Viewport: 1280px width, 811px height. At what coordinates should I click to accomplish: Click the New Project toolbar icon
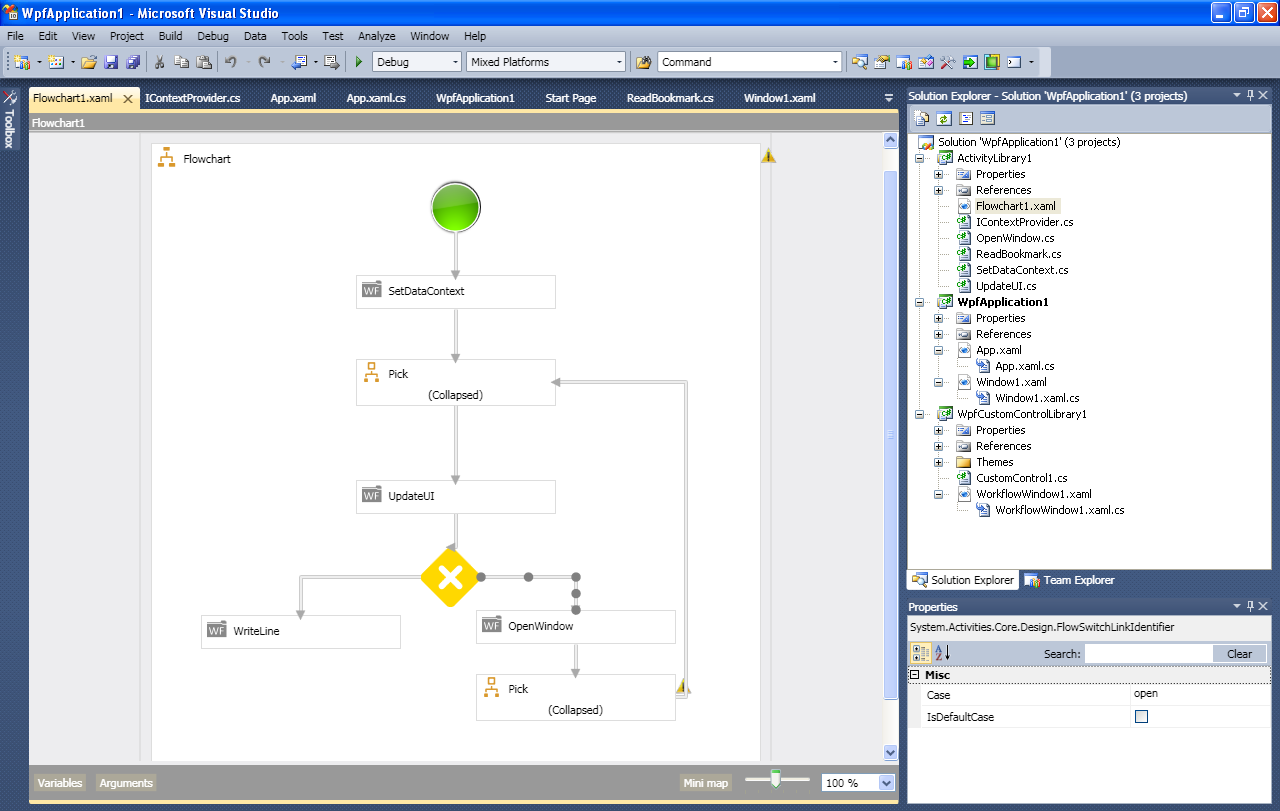coord(22,62)
